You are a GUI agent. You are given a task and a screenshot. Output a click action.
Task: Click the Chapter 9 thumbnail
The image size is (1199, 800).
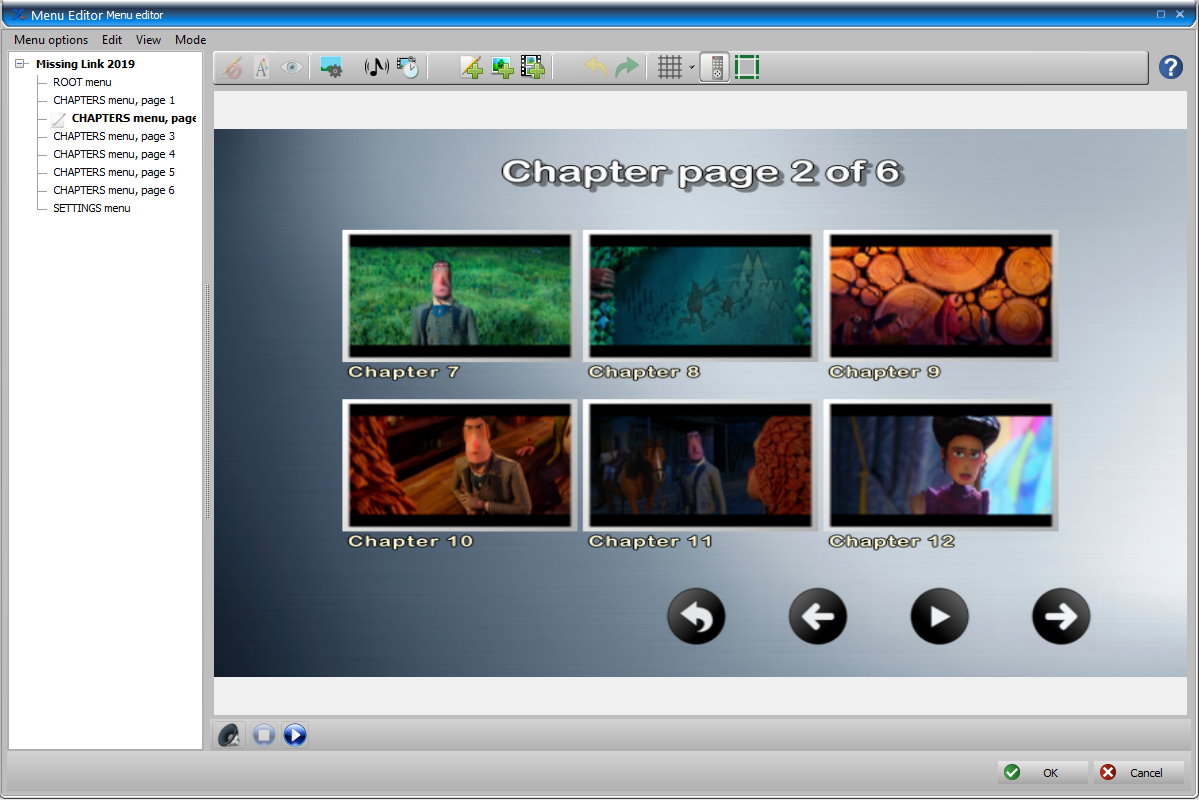[941, 295]
